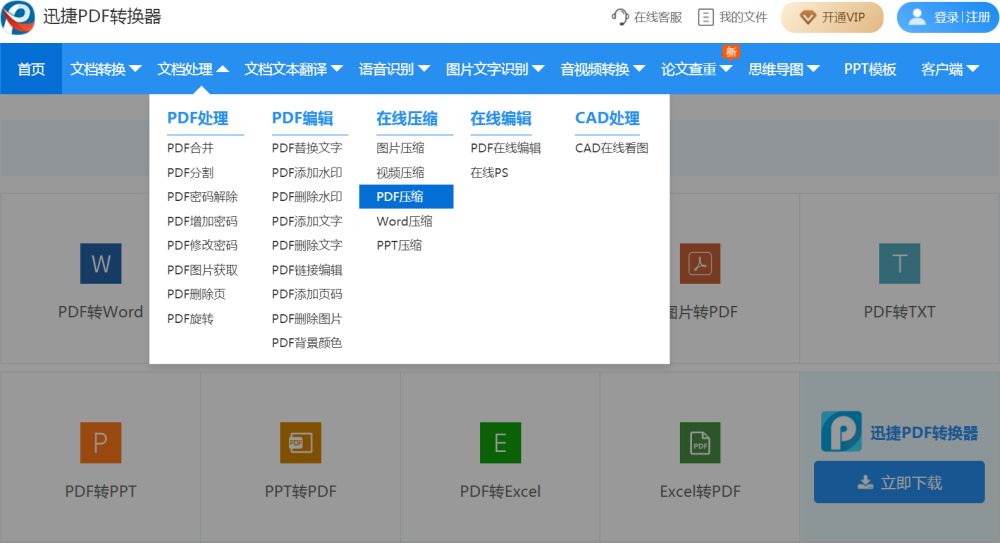This screenshot has width=1000, height=543.
Task: Expand the 图片文字识别 dropdown
Action: coord(495,69)
